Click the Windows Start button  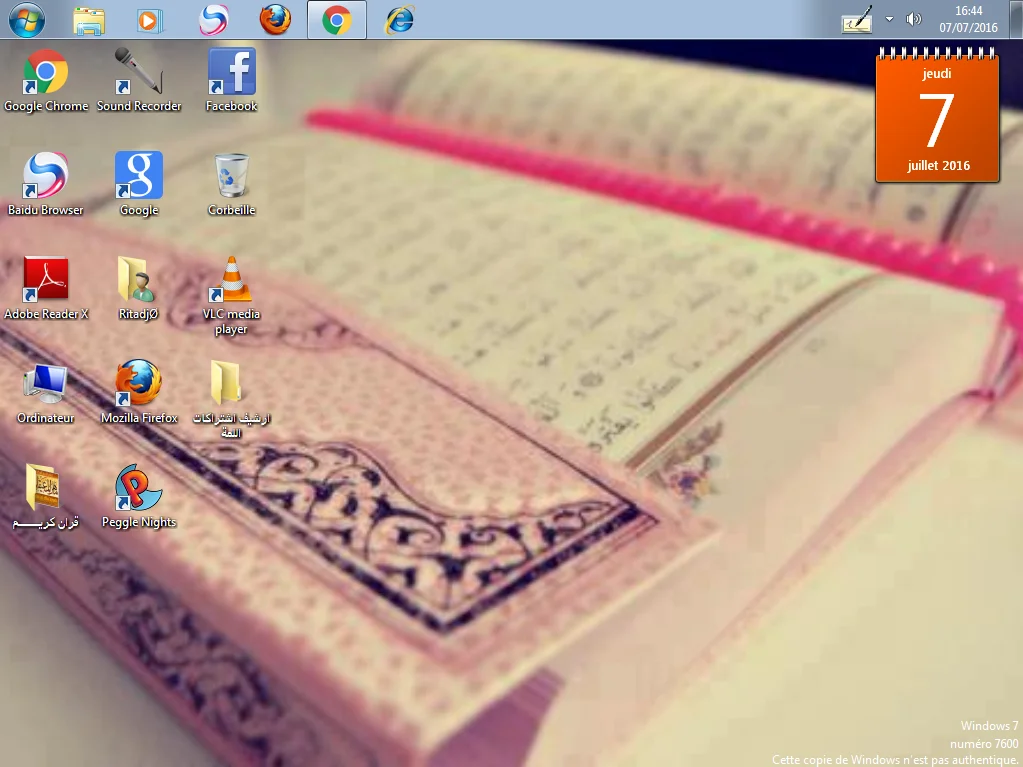26,19
